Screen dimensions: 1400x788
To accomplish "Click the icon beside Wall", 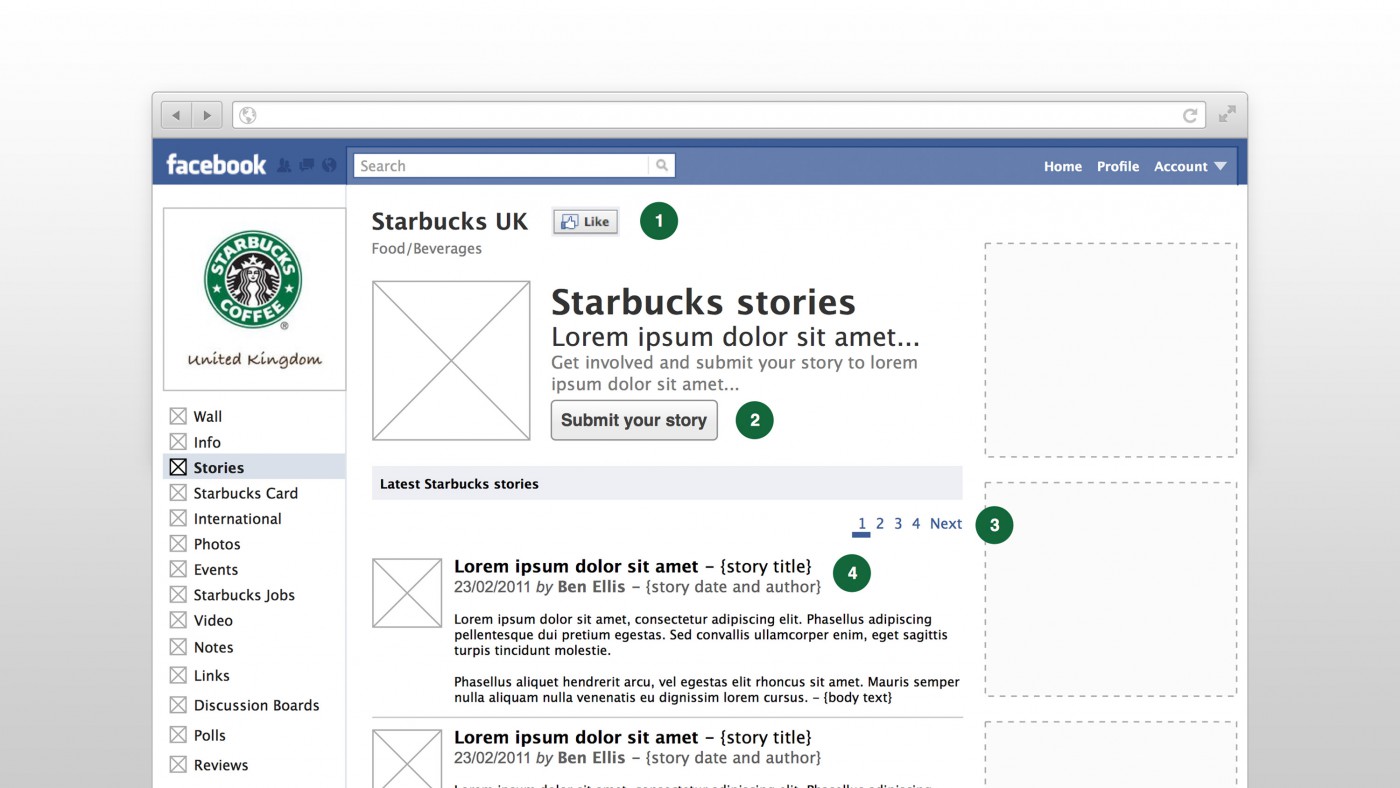I will 178,416.
